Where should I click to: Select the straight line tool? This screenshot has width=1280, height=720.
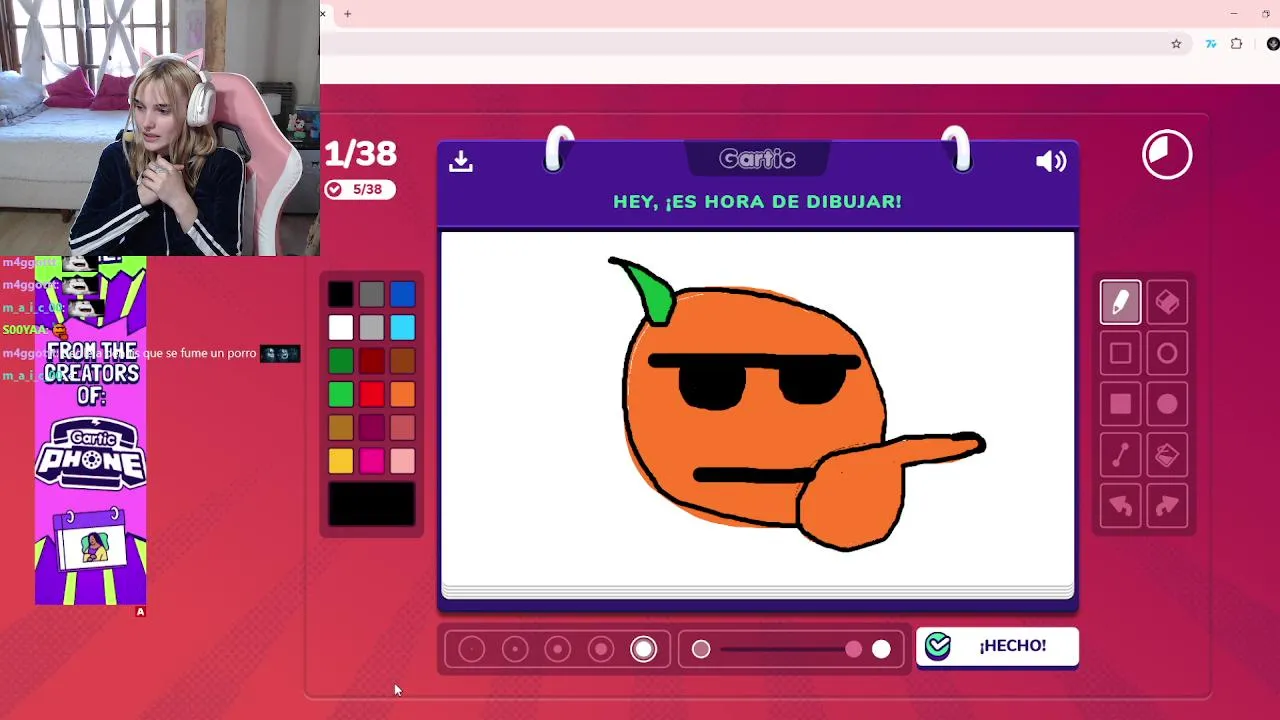click(x=1120, y=455)
